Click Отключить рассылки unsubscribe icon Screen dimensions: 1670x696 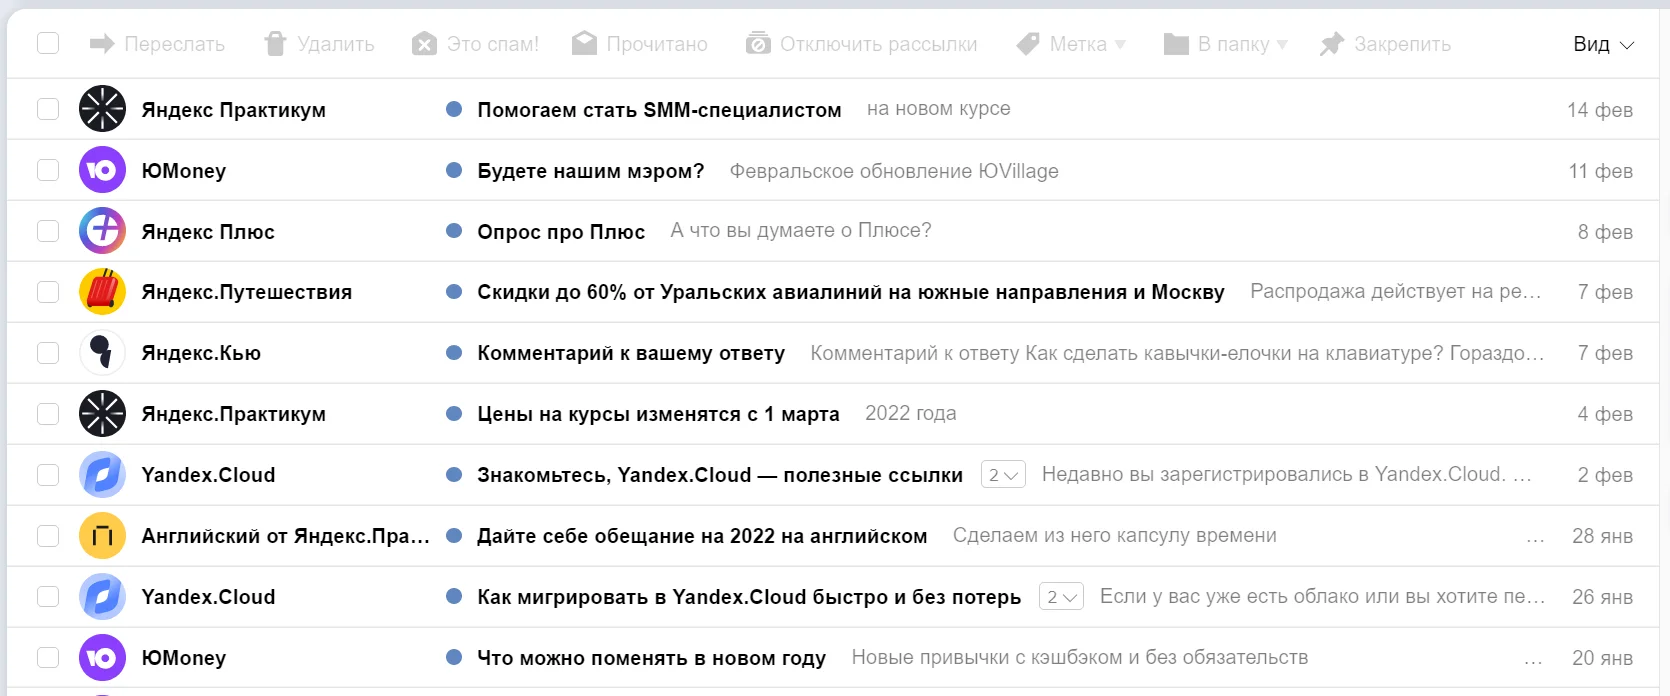coord(758,44)
